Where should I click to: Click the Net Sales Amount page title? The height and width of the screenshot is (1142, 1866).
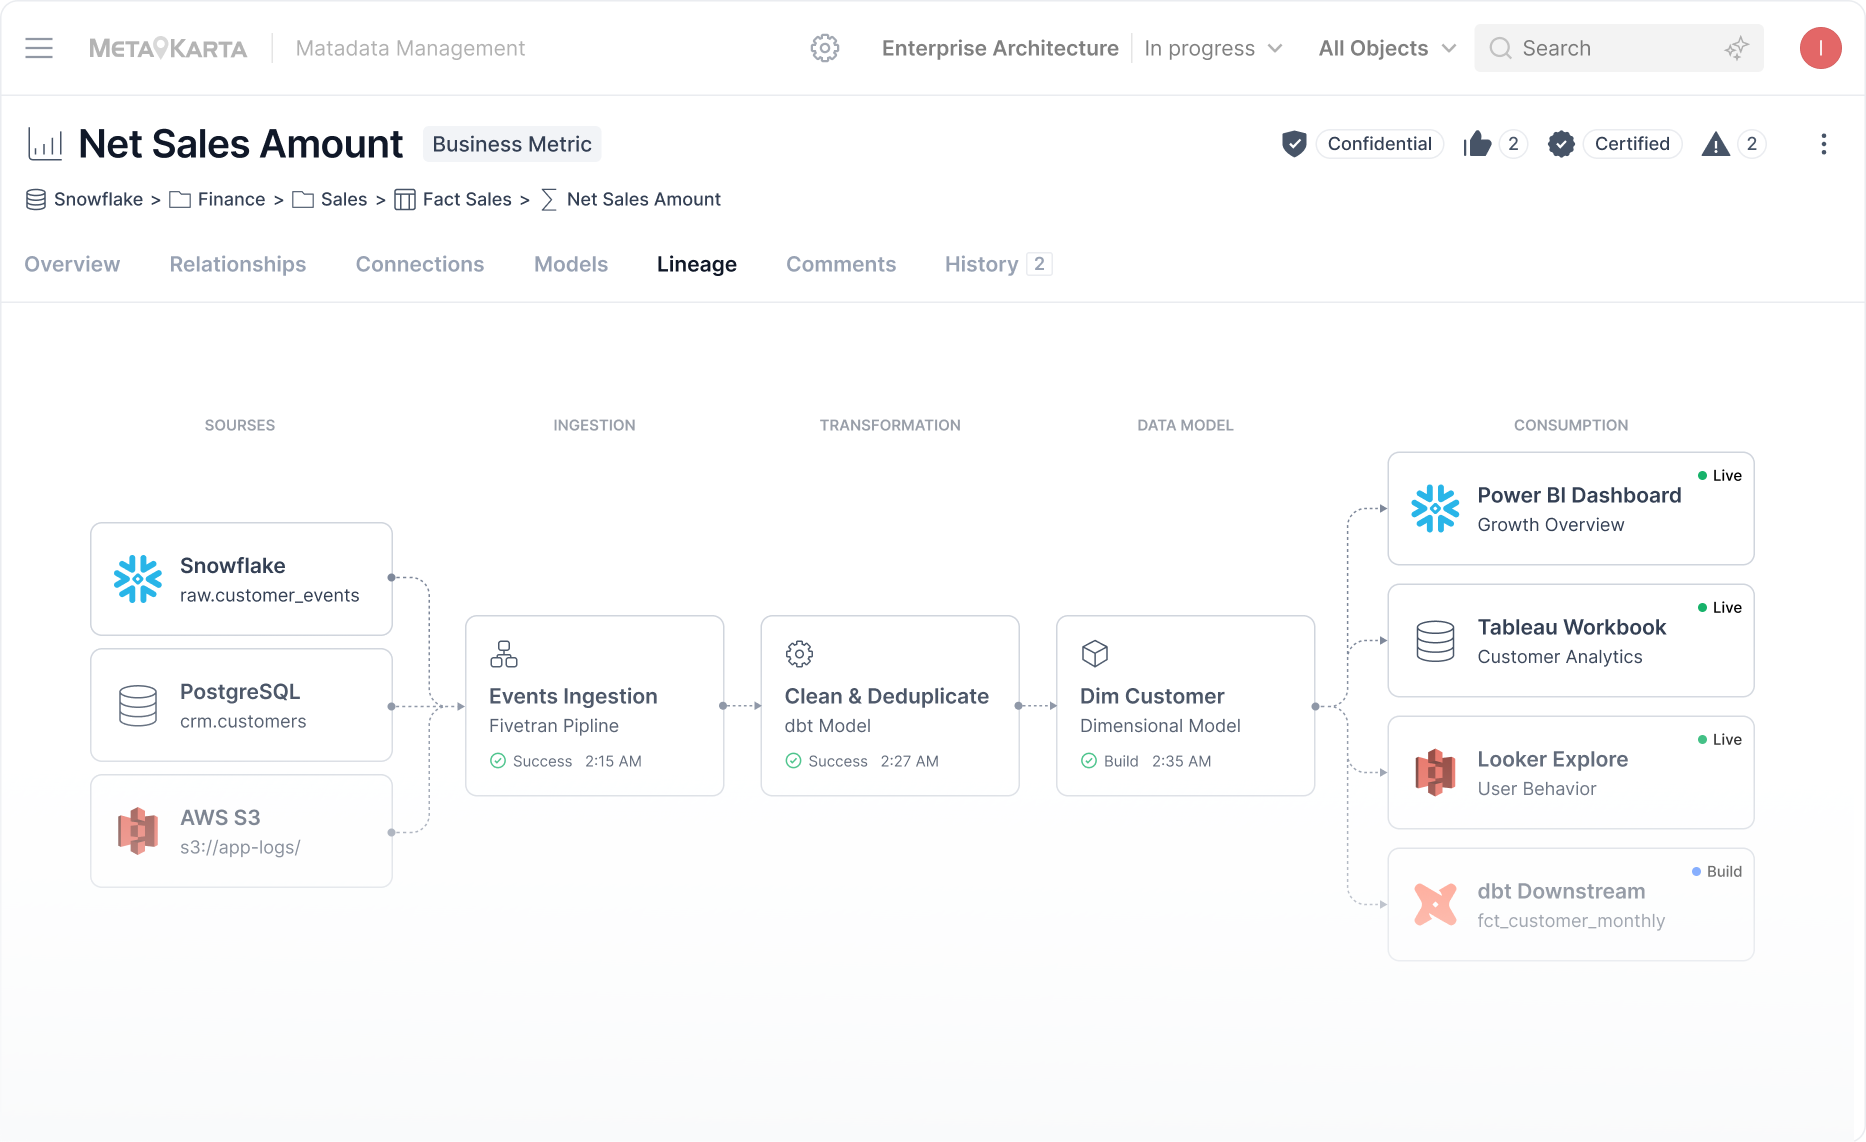(x=241, y=144)
